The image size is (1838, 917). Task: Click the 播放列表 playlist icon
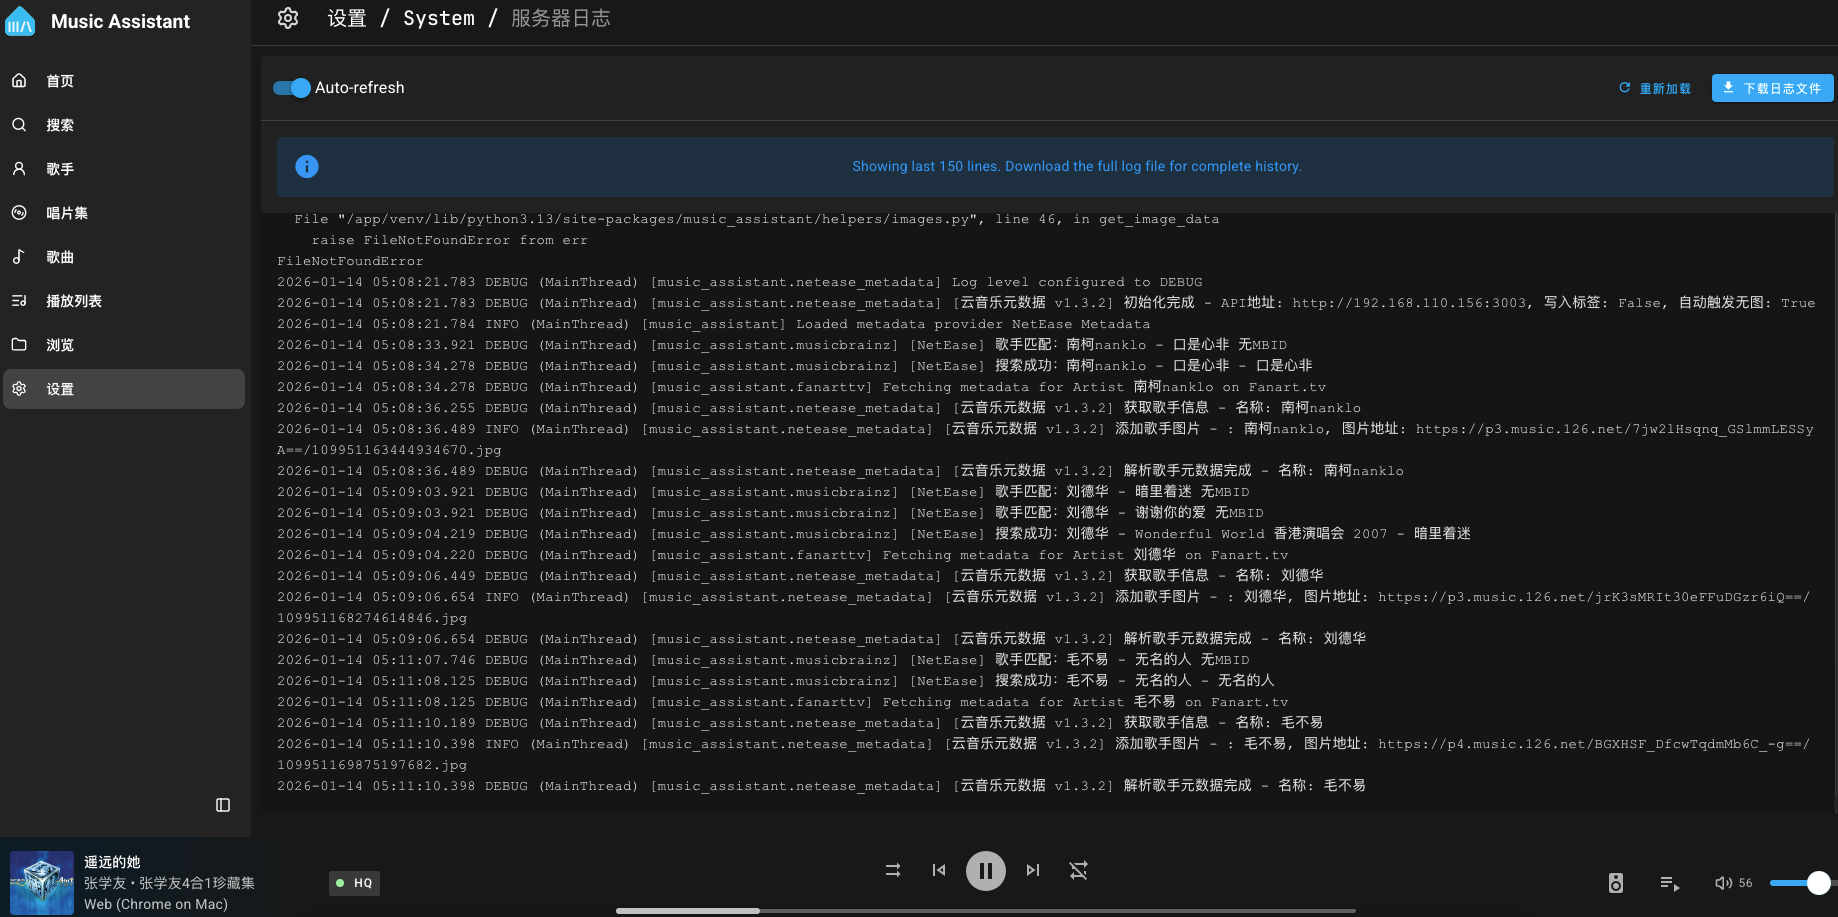click(x=19, y=301)
